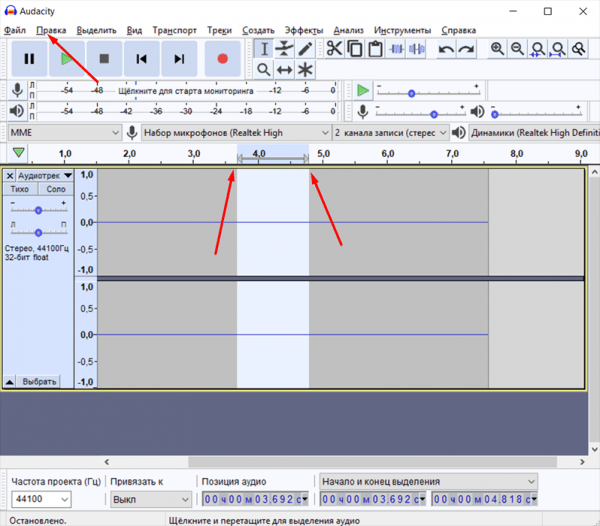Screen dimensions: 600x526
Task: Open the MME audio host dropdown
Action: (64, 133)
